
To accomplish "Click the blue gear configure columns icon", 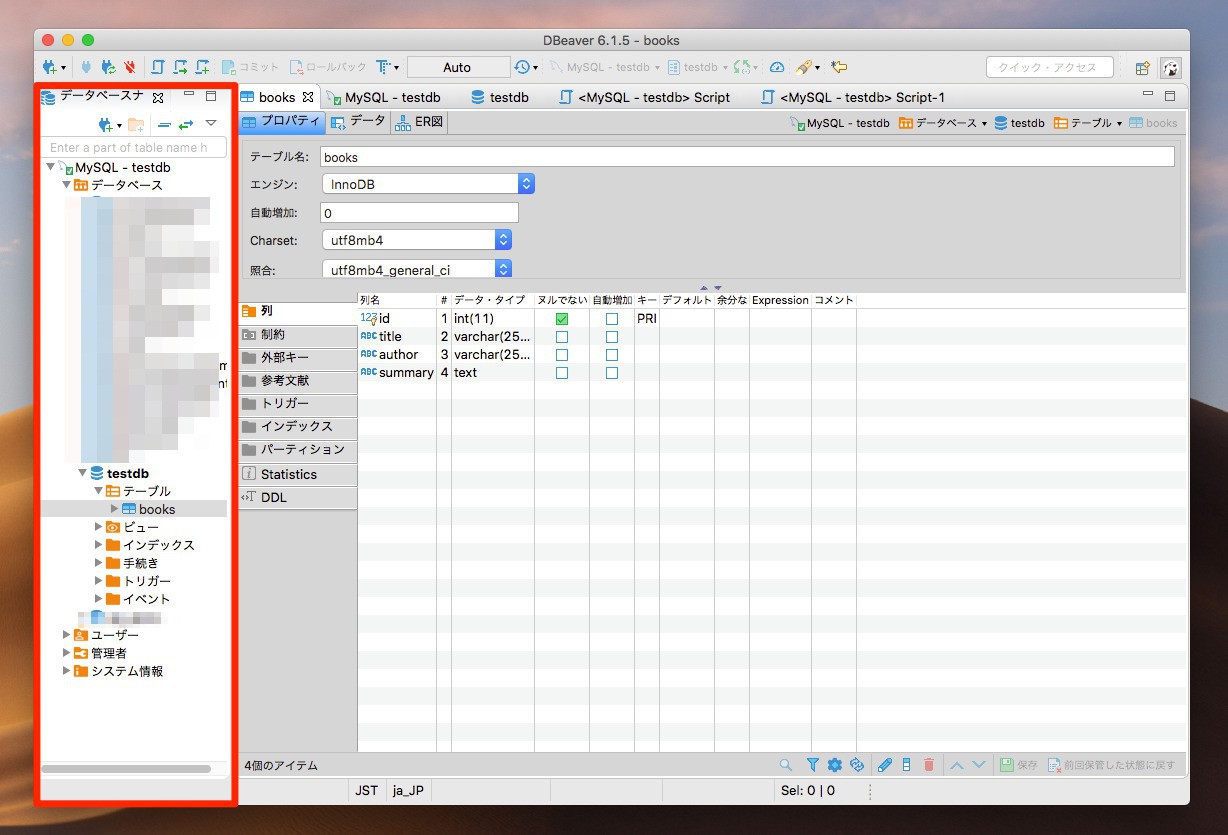I will 834,765.
